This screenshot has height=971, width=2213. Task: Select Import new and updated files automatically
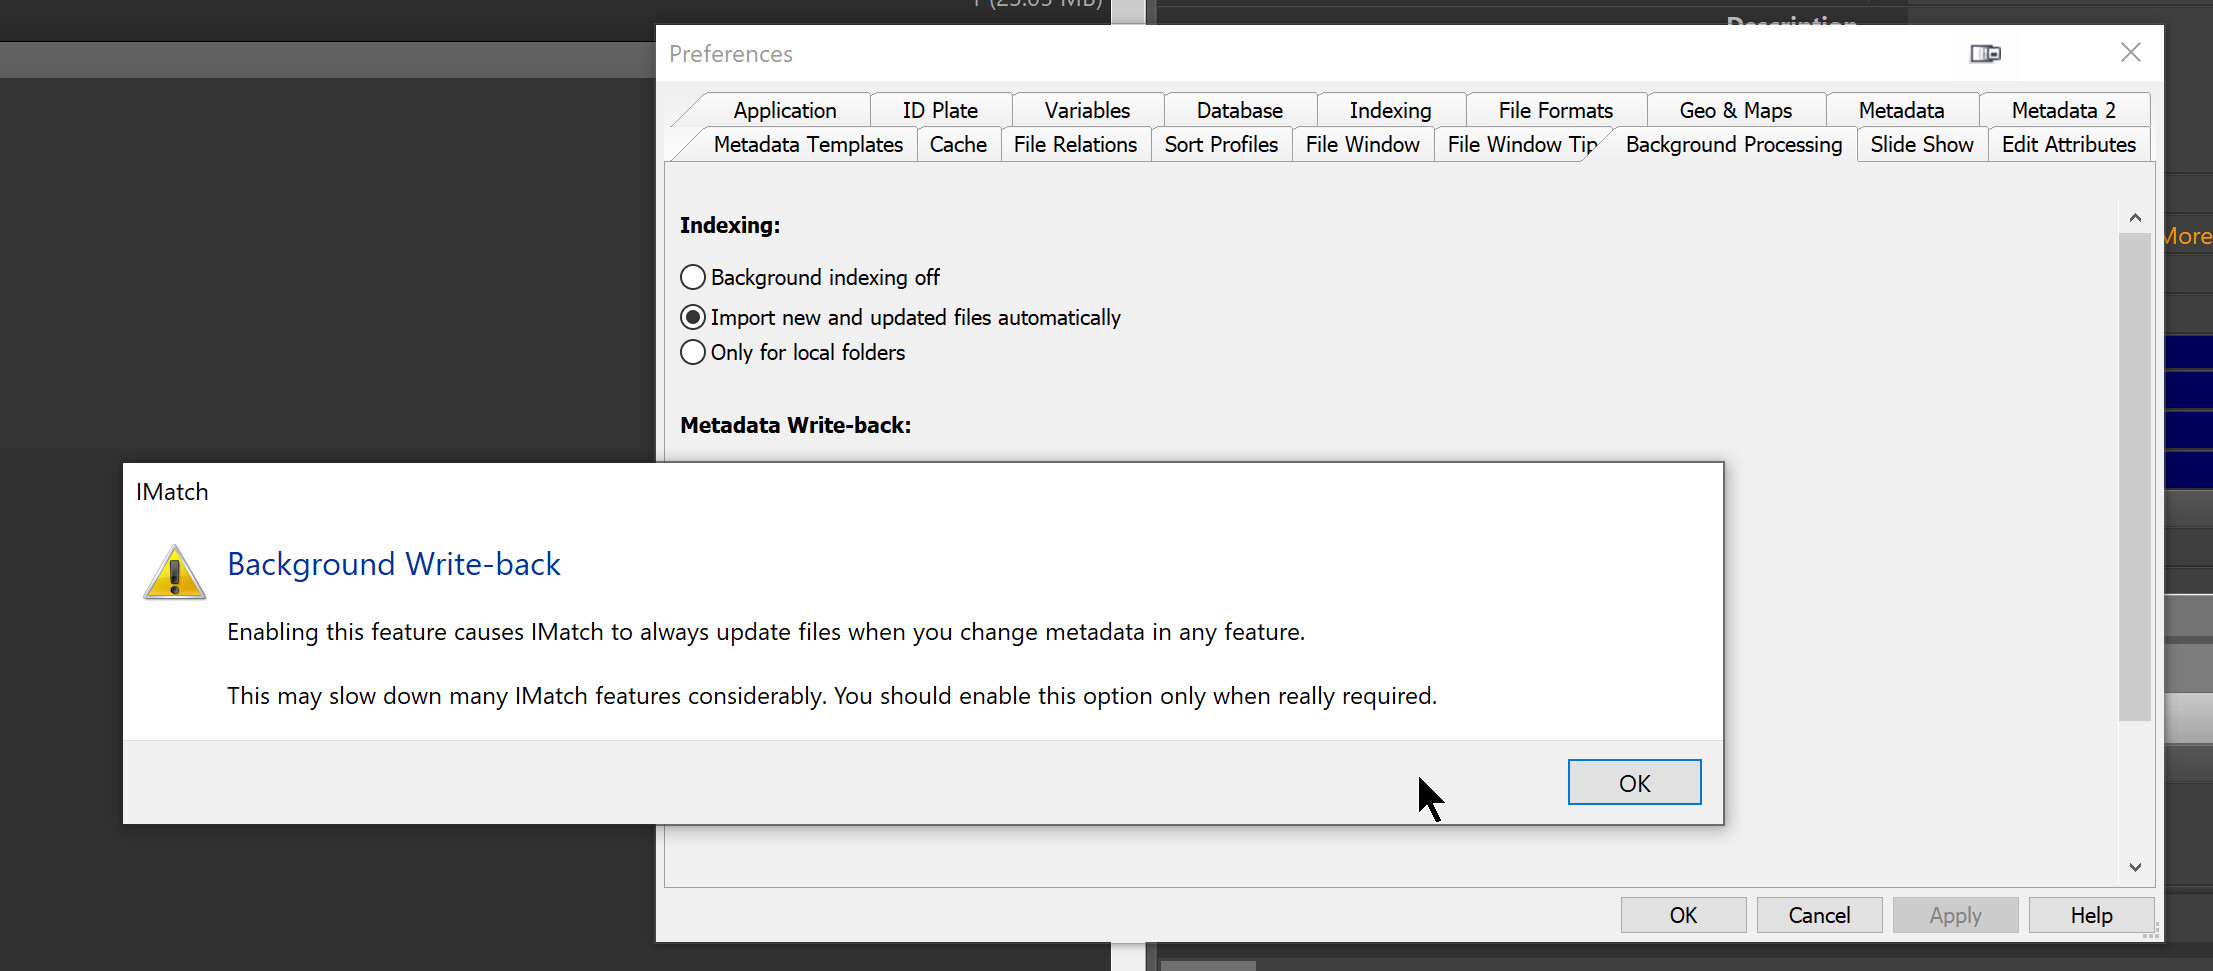click(x=693, y=318)
